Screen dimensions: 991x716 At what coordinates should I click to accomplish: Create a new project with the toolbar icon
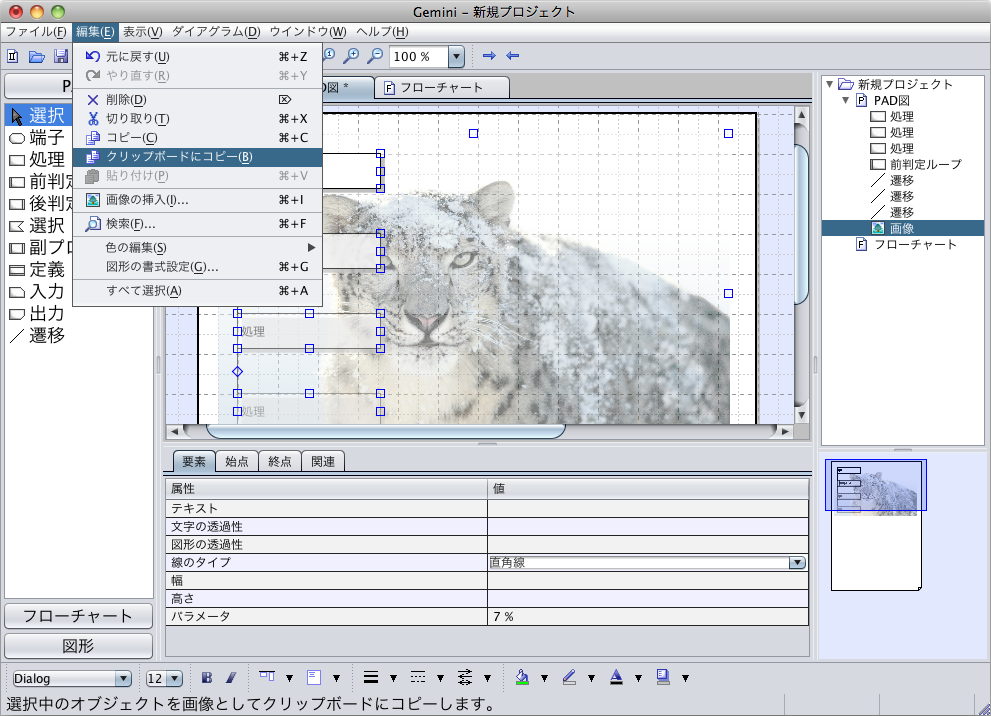tap(13, 56)
